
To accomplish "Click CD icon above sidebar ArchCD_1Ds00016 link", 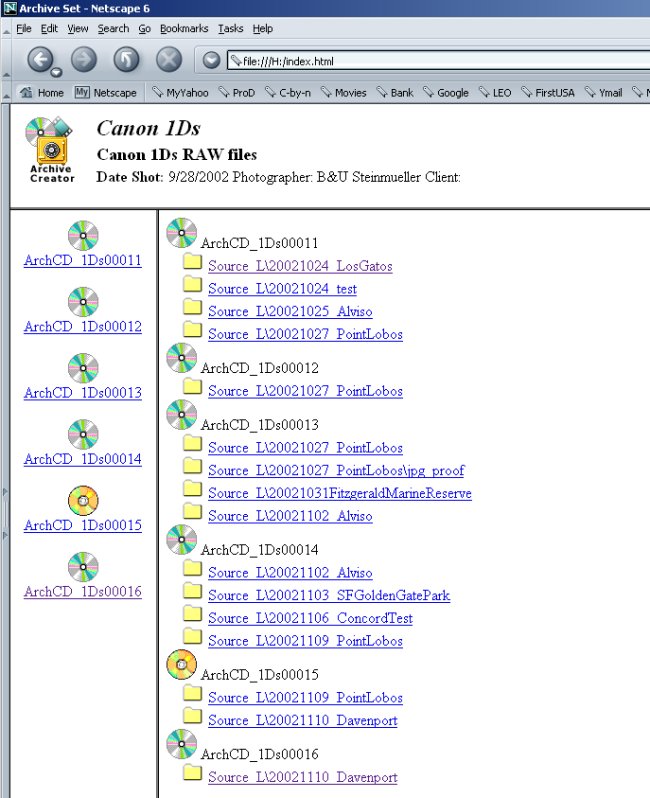I will tap(83, 566).
